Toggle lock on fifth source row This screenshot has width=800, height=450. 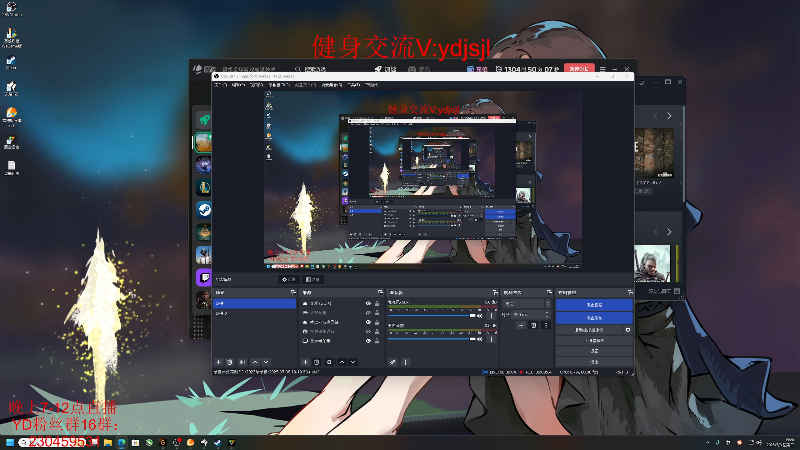point(377,340)
